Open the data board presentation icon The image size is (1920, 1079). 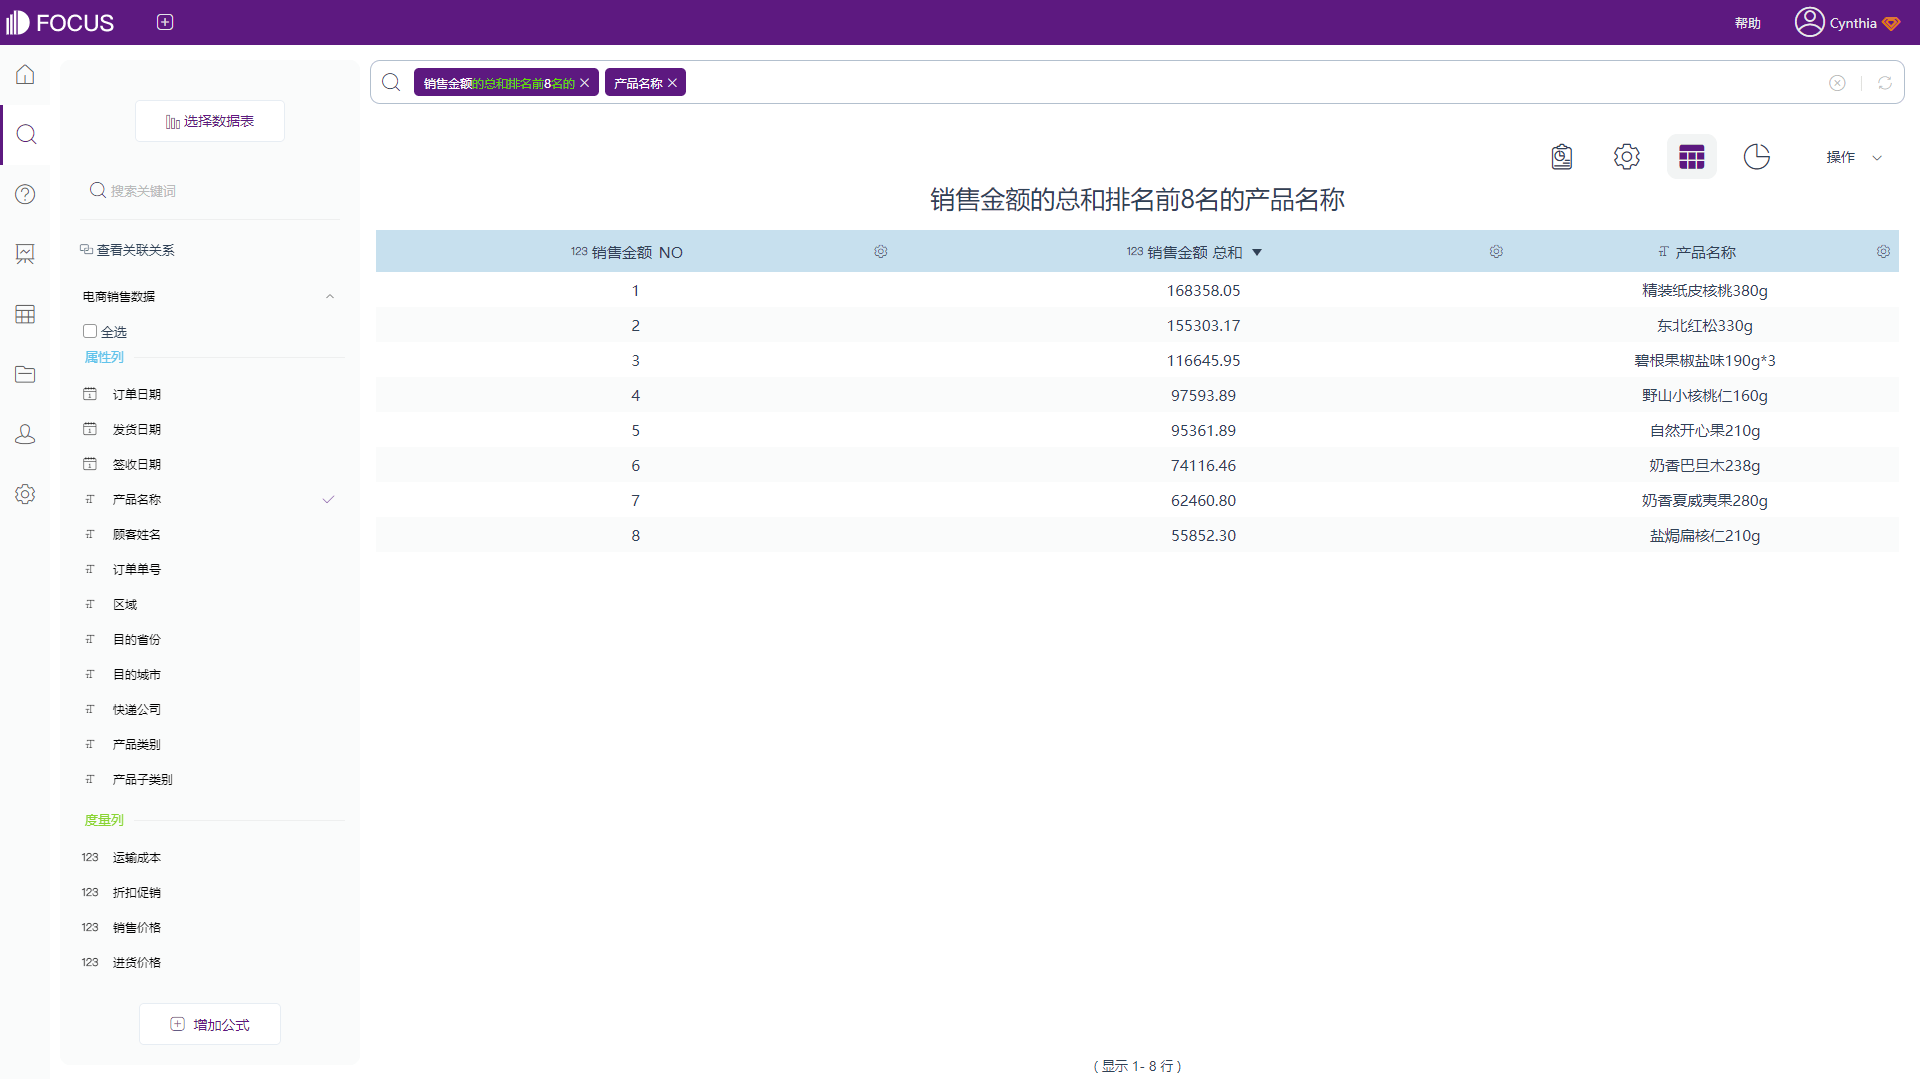coord(25,254)
